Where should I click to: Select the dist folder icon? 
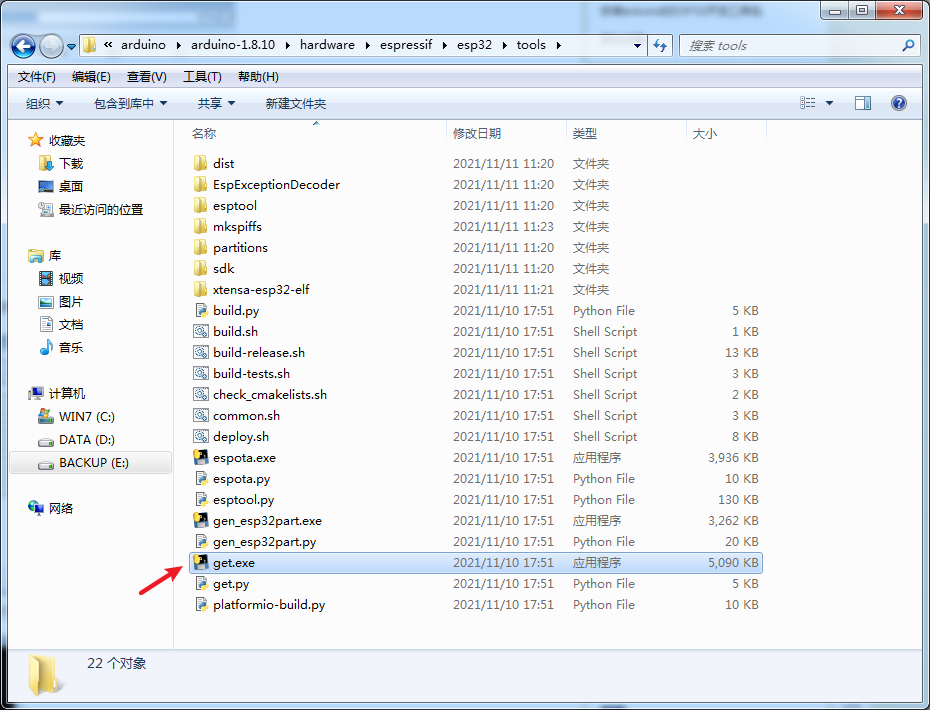pos(200,163)
